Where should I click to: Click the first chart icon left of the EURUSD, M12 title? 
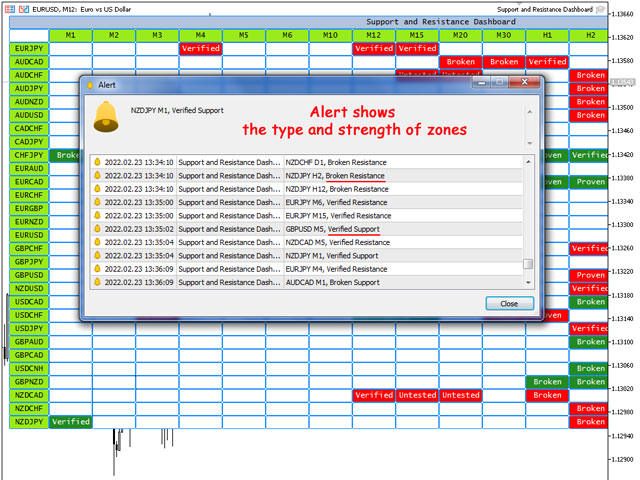point(10,9)
